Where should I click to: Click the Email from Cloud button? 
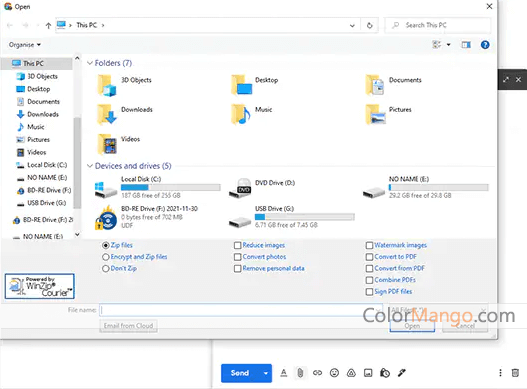coord(128,326)
